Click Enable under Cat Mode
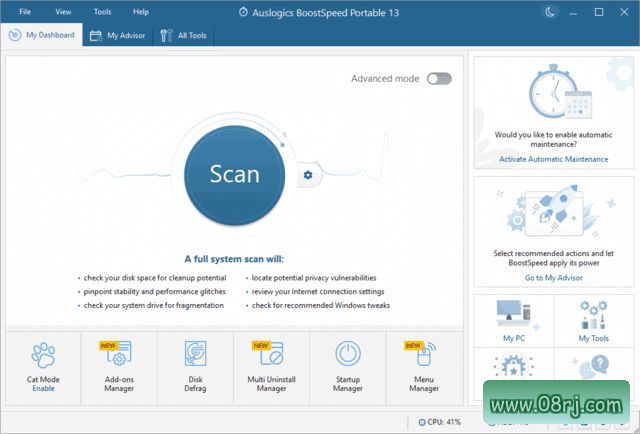The width and height of the screenshot is (640, 434). [x=43, y=388]
